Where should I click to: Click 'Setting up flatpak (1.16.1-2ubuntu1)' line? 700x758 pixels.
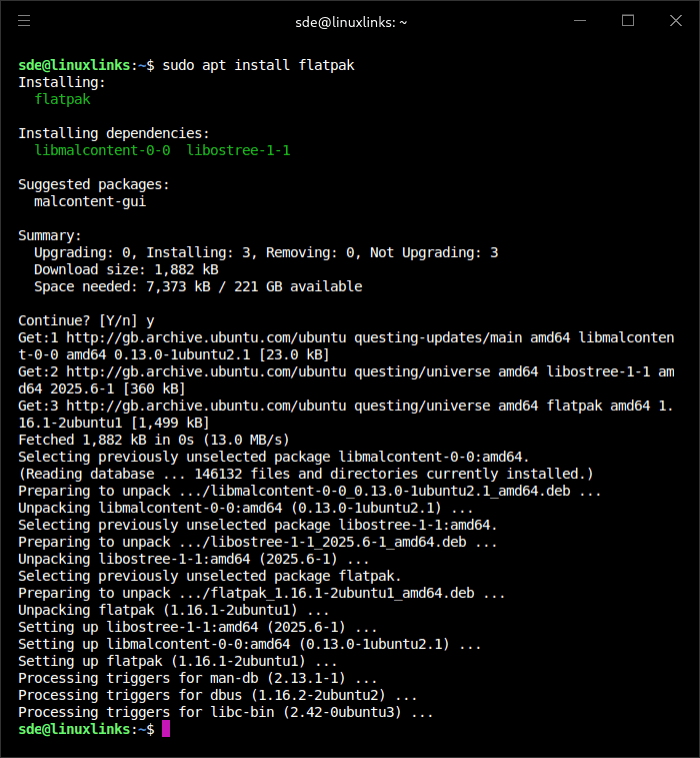pos(177,661)
